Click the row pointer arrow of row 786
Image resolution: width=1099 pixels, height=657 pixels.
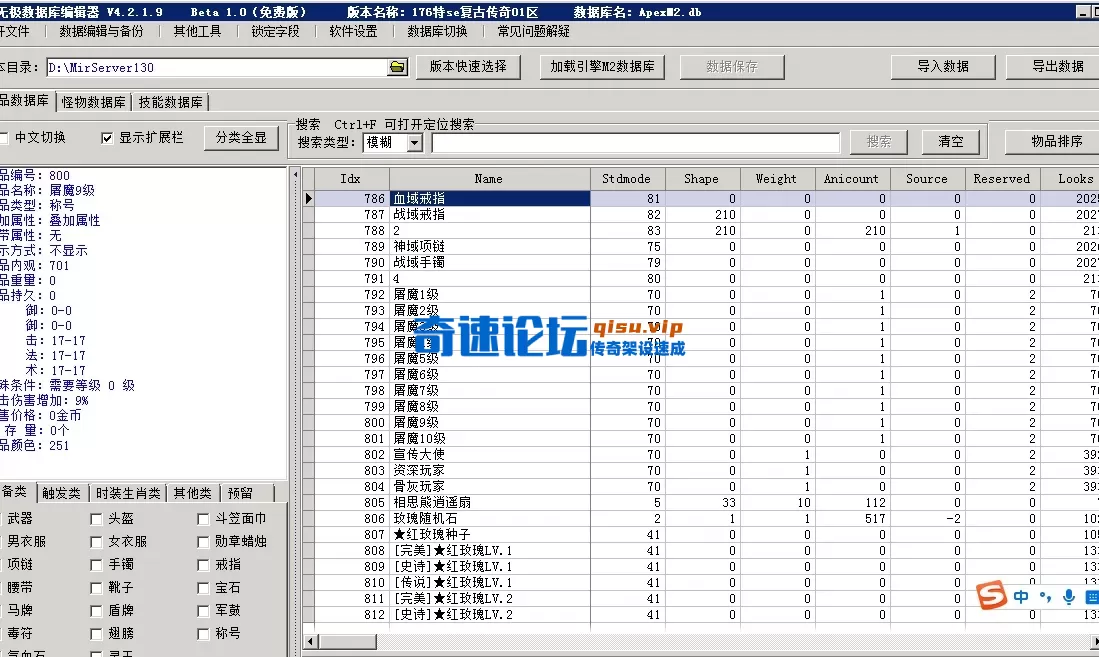pyautogui.click(x=308, y=198)
